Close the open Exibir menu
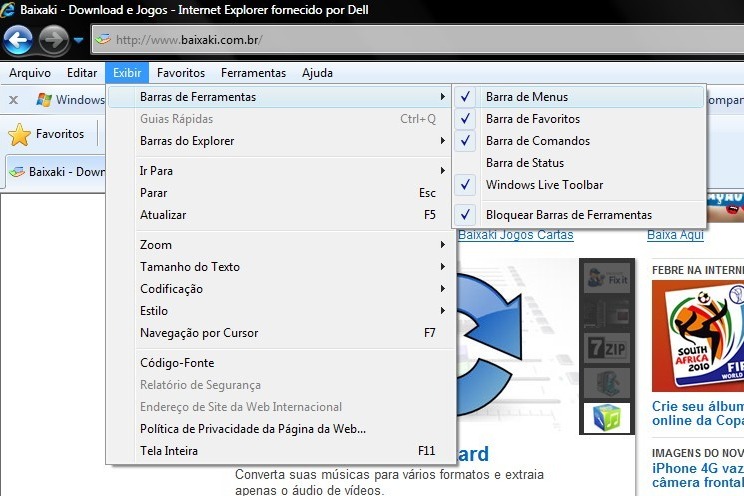This screenshot has height=496, width=744. pyautogui.click(x=127, y=73)
